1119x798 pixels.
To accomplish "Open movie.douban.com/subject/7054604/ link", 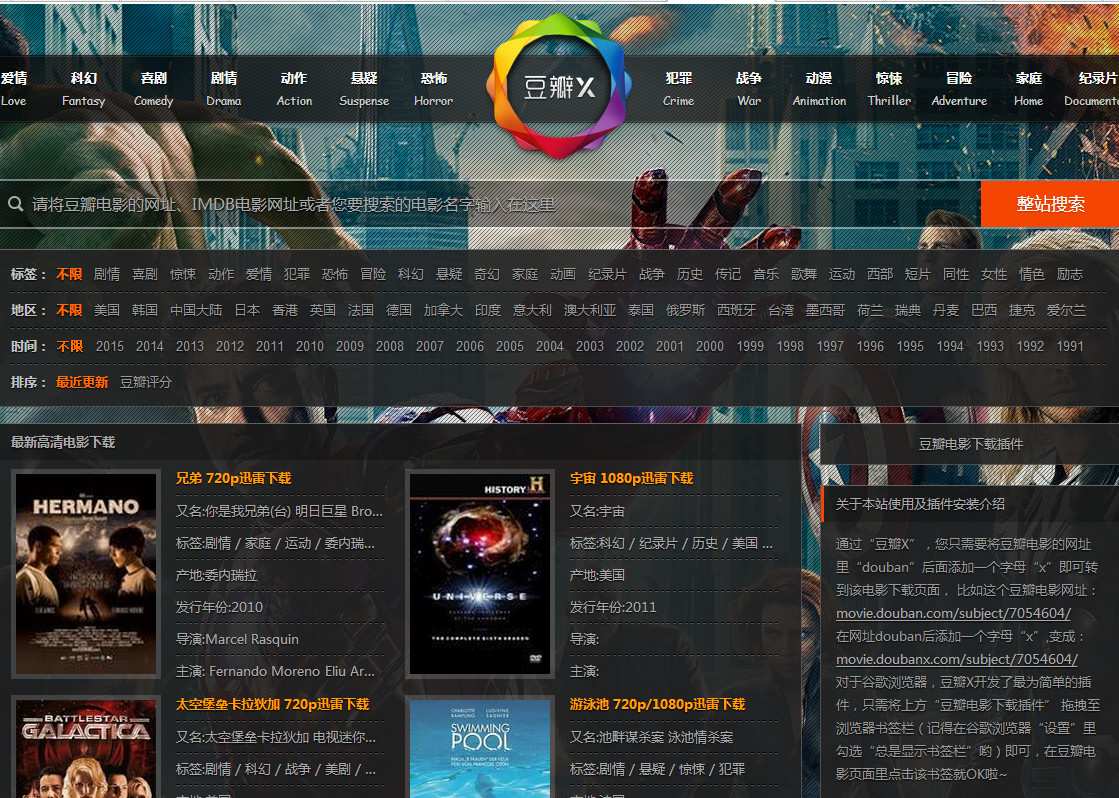I will (x=953, y=613).
